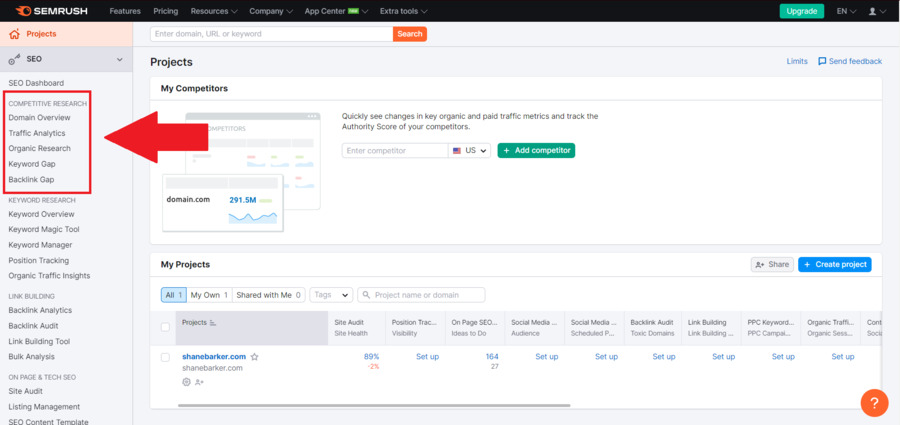
Task: Open the EN language selector
Action: (x=847, y=11)
